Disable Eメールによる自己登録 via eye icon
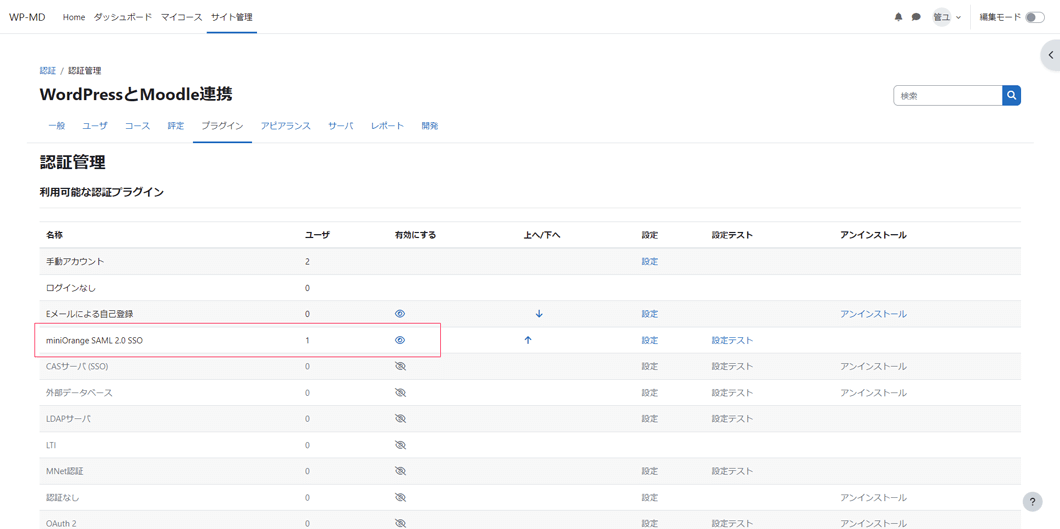The image size is (1060, 529). click(400, 313)
